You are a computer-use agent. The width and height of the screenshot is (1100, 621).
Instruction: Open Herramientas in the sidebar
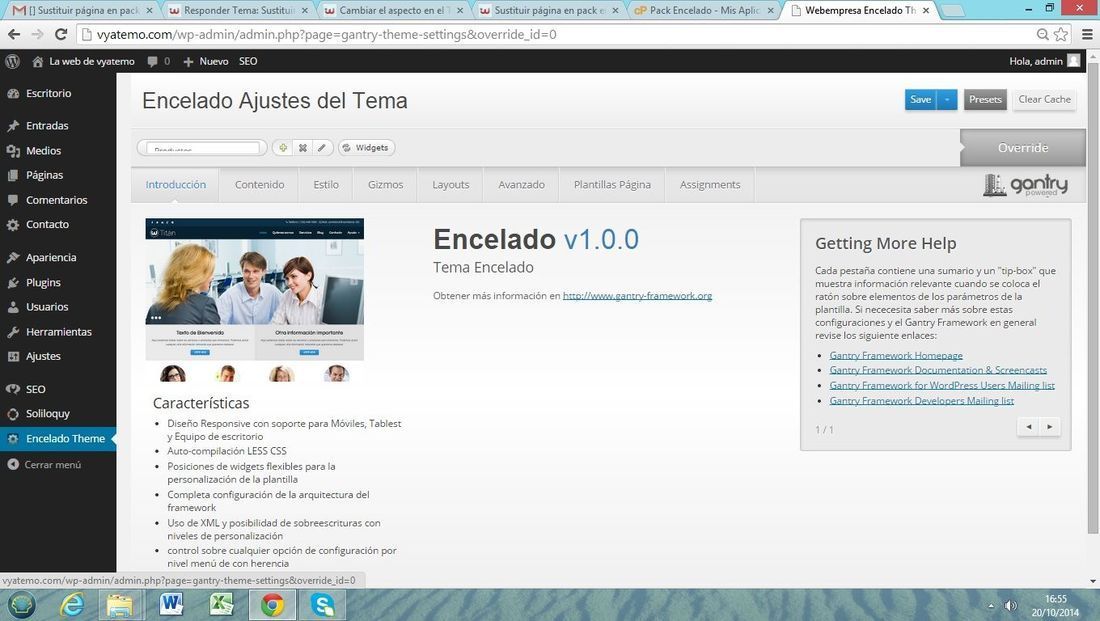point(58,332)
